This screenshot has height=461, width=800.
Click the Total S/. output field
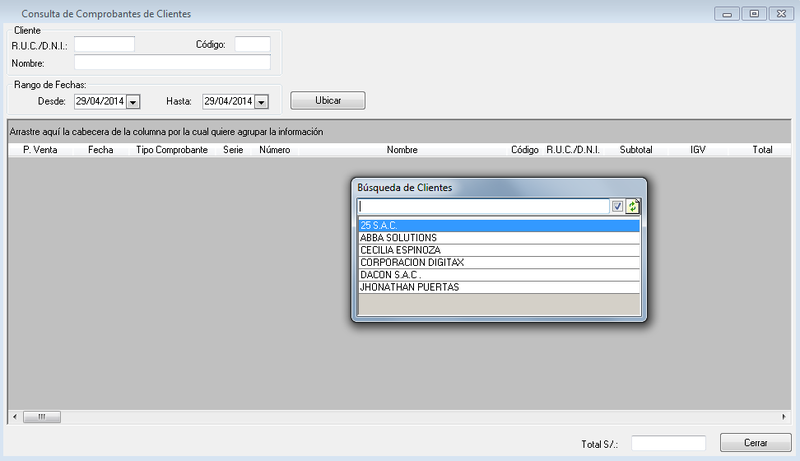[x=668, y=443]
